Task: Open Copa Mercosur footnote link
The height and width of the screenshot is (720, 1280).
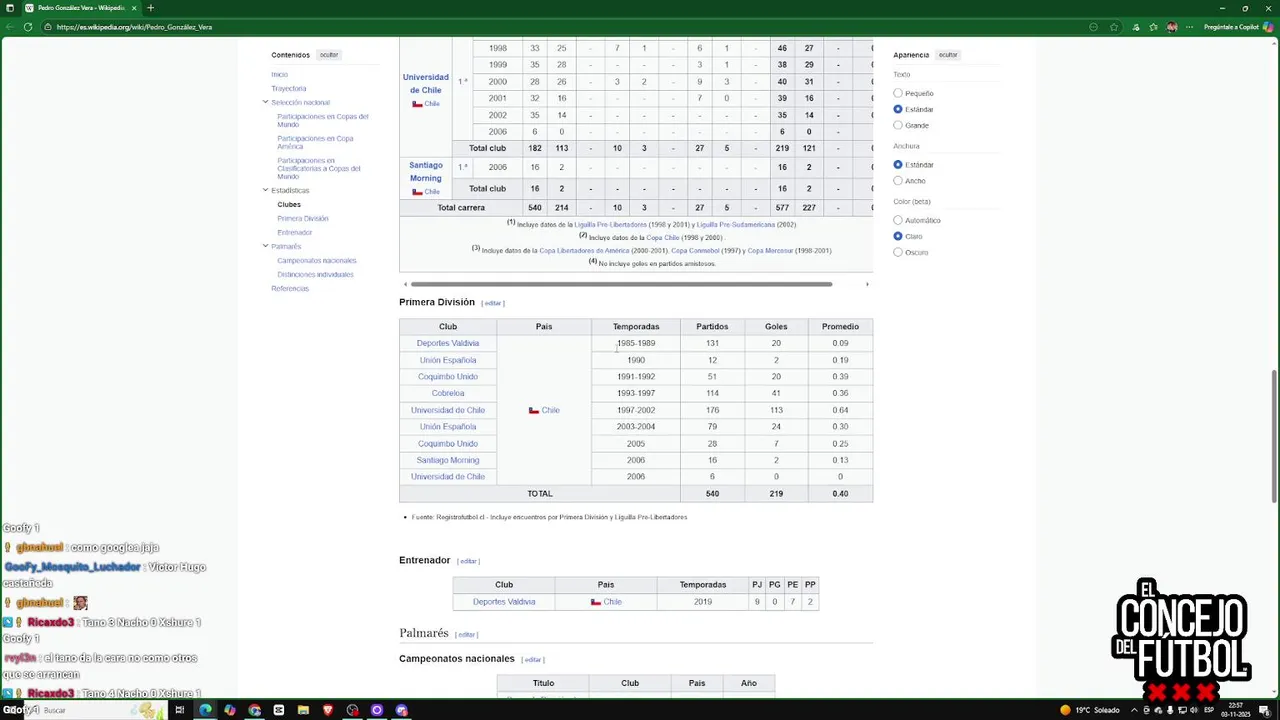Action: (770, 251)
